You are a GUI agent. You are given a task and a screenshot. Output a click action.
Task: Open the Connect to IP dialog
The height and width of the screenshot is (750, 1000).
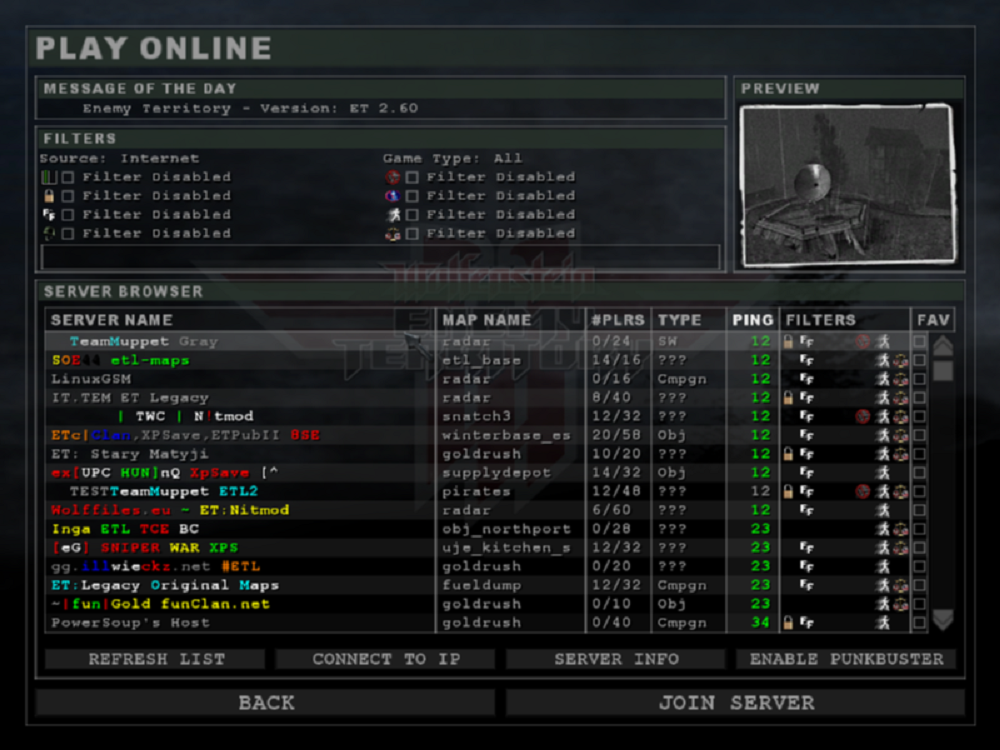click(386, 659)
